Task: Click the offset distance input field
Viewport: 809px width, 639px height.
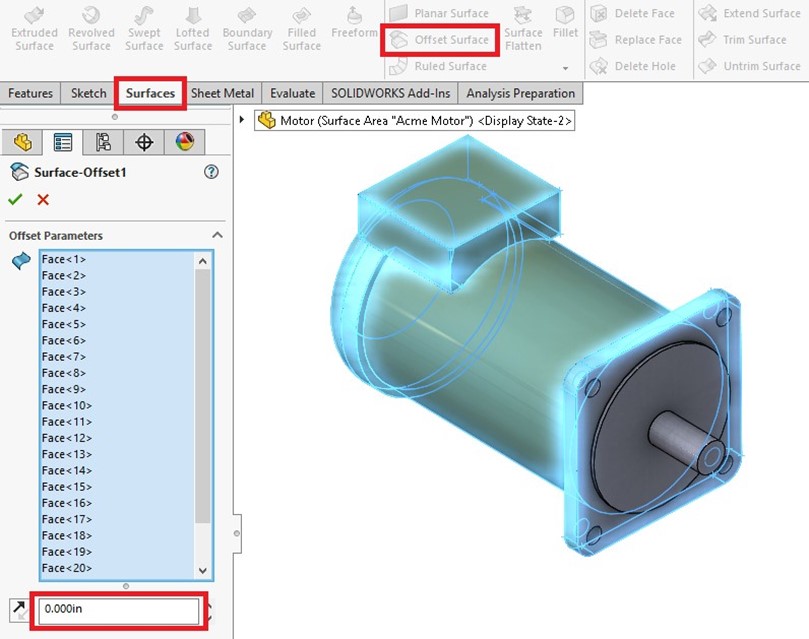Action: pyautogui.click(x=118, y=611)
